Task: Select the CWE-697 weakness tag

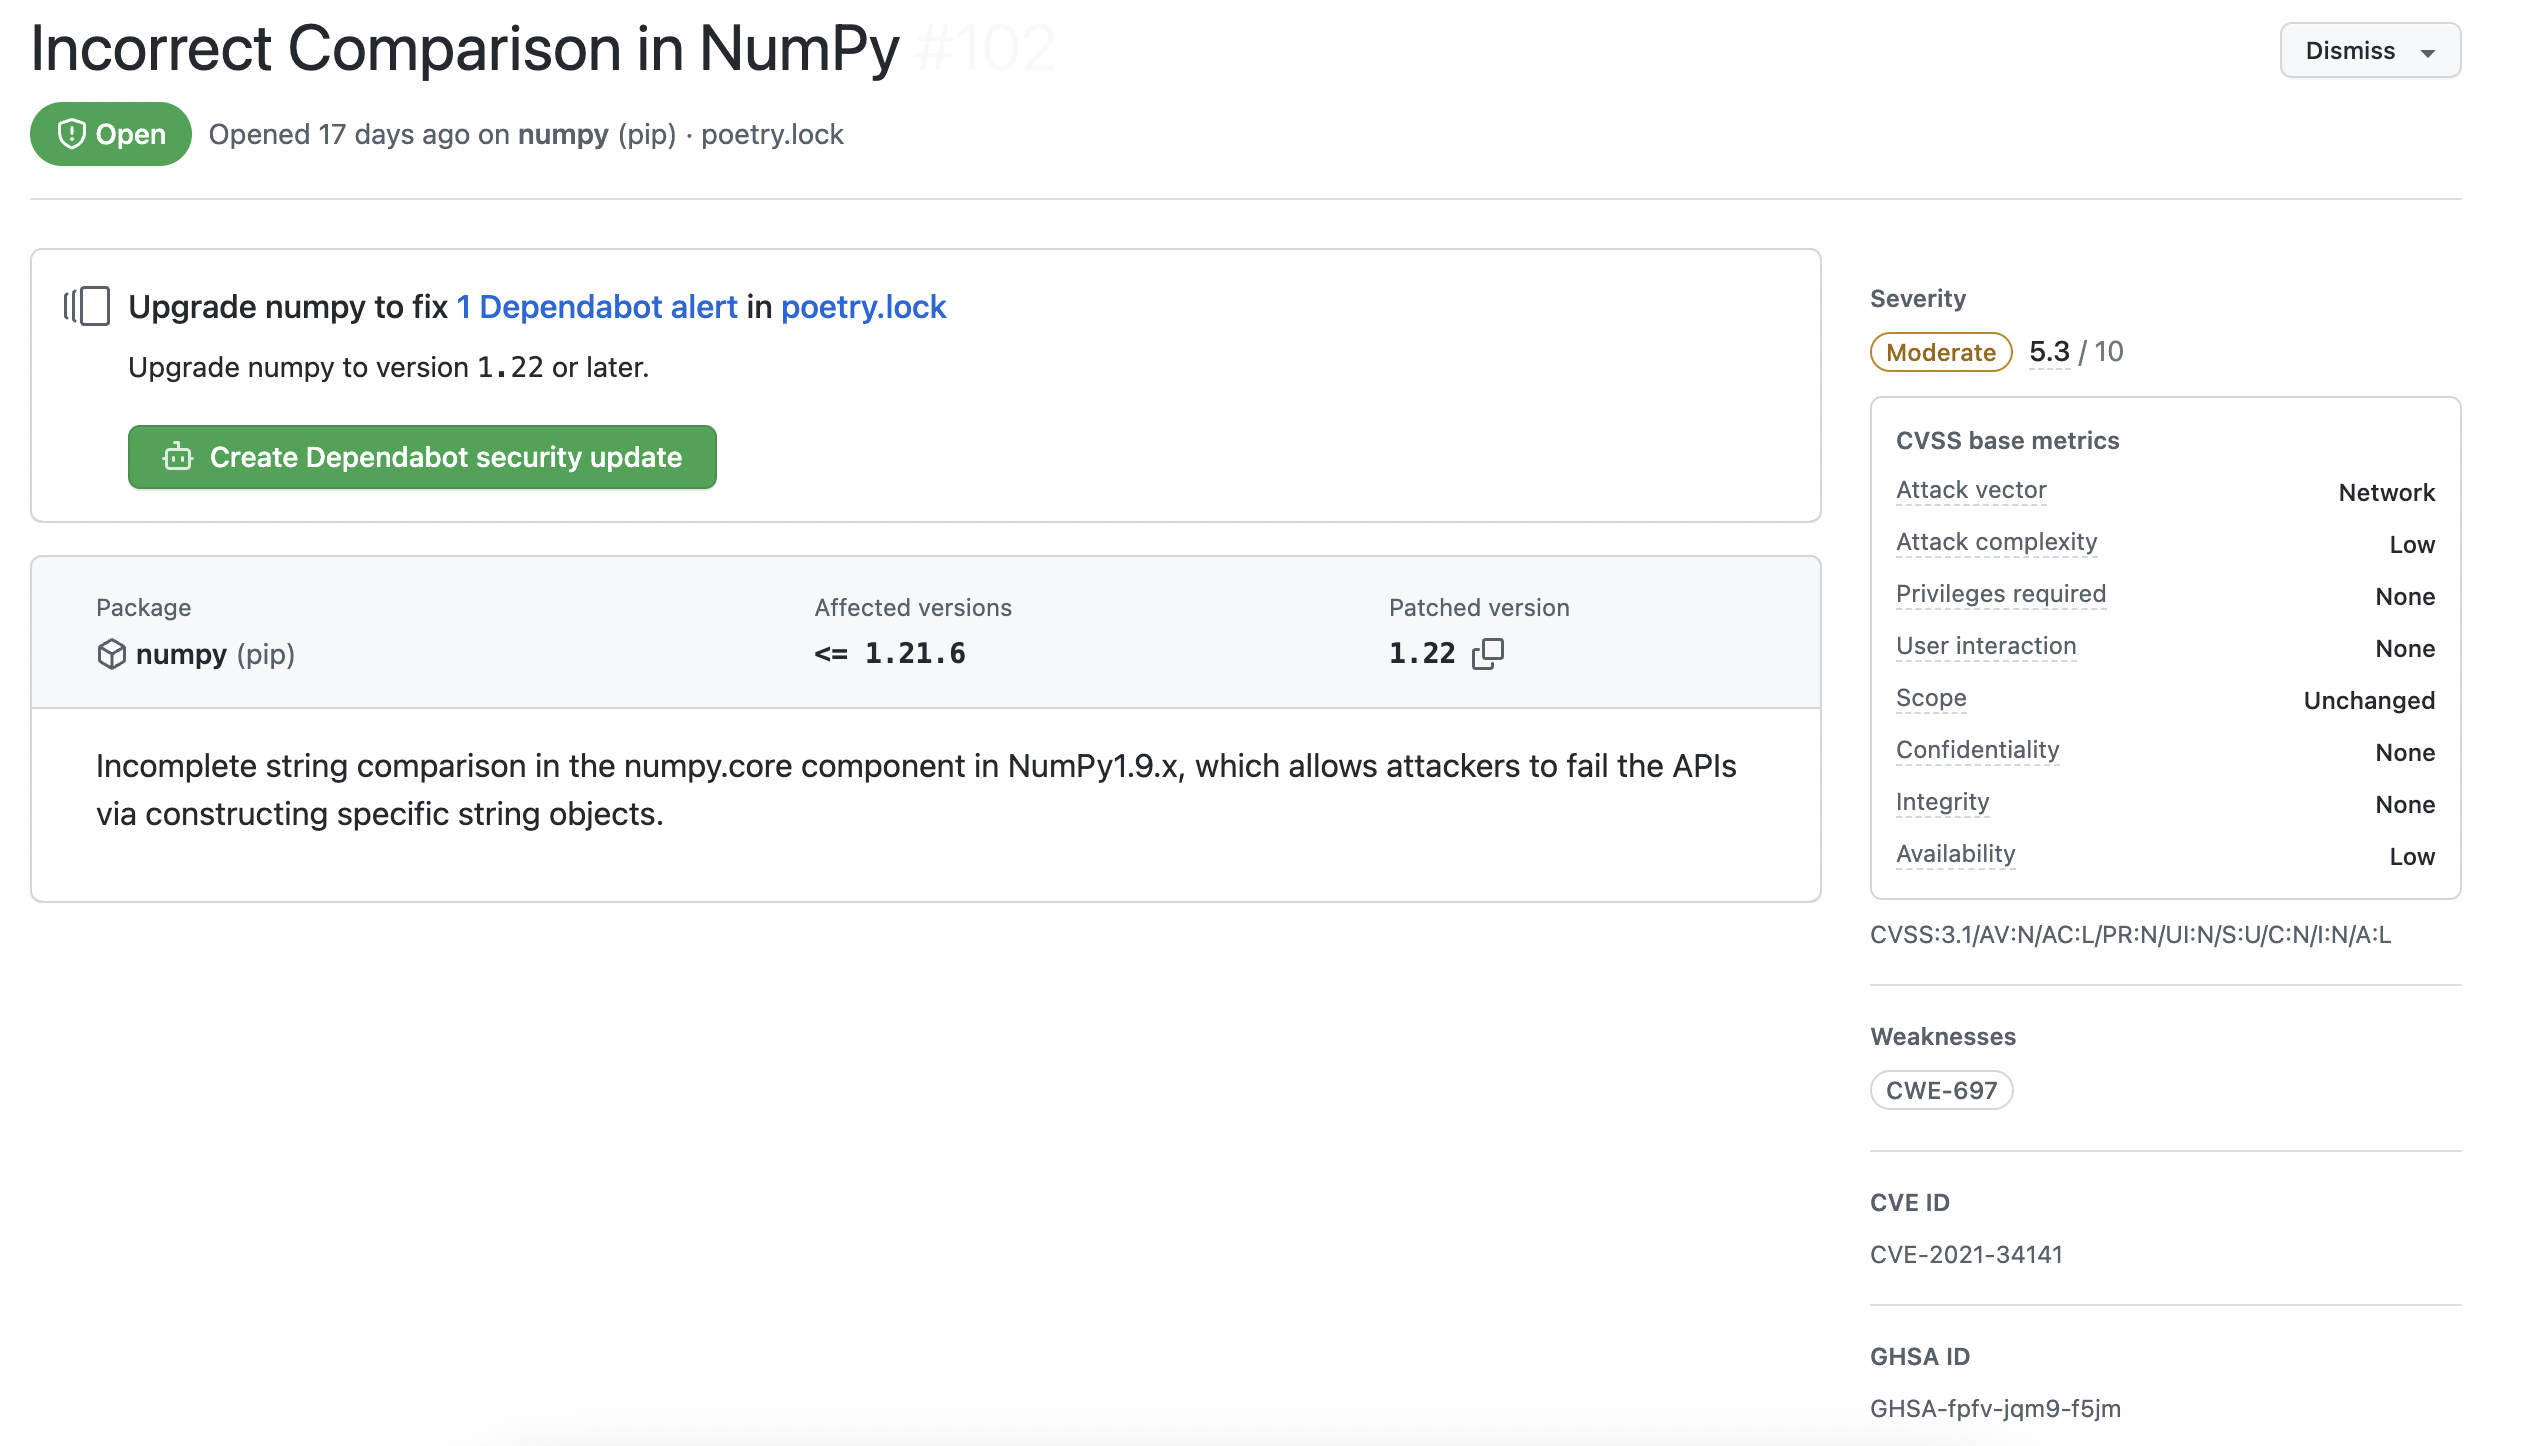Action: coord(1941,1090)
